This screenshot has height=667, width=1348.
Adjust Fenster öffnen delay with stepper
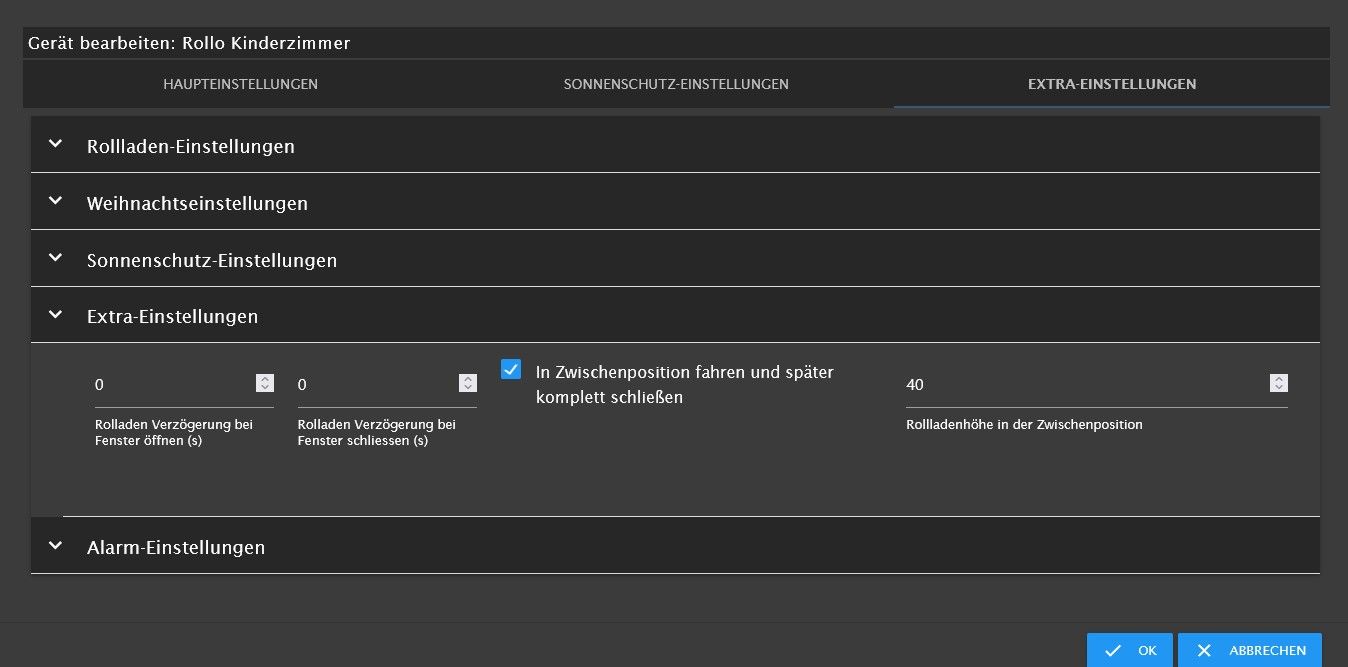[265, 383]
